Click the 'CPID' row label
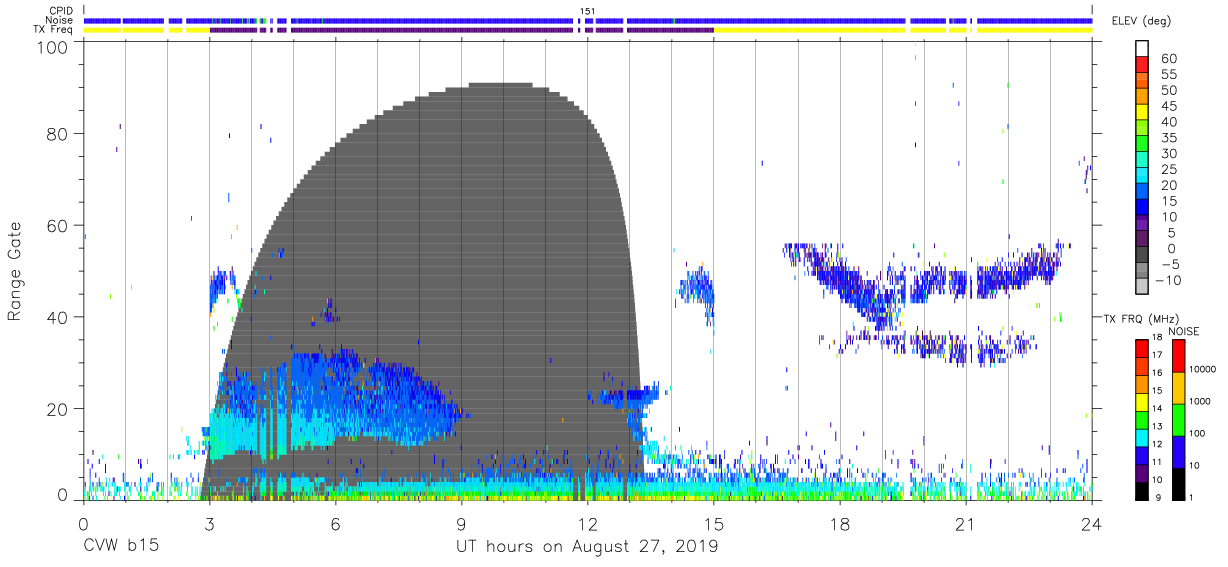 click(61, 11)
